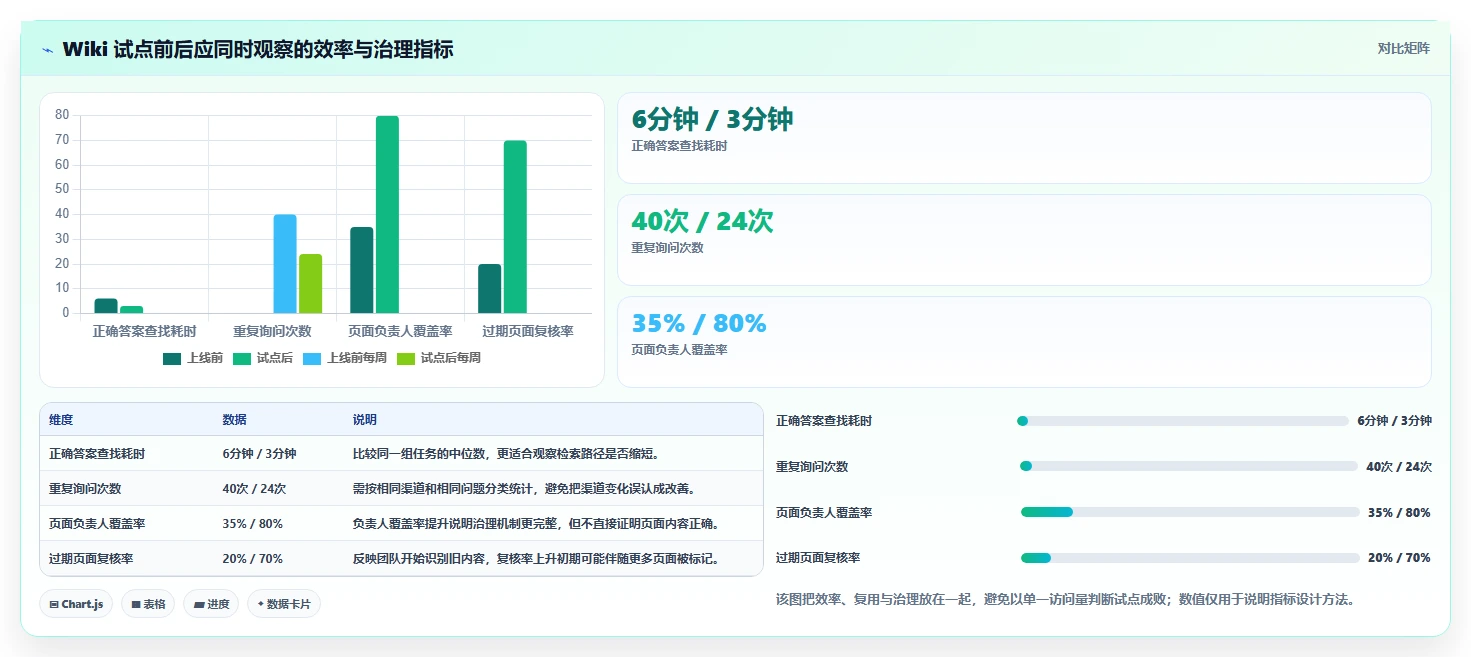Click the 数据卡片 tag chip

(x=284, y=604)
